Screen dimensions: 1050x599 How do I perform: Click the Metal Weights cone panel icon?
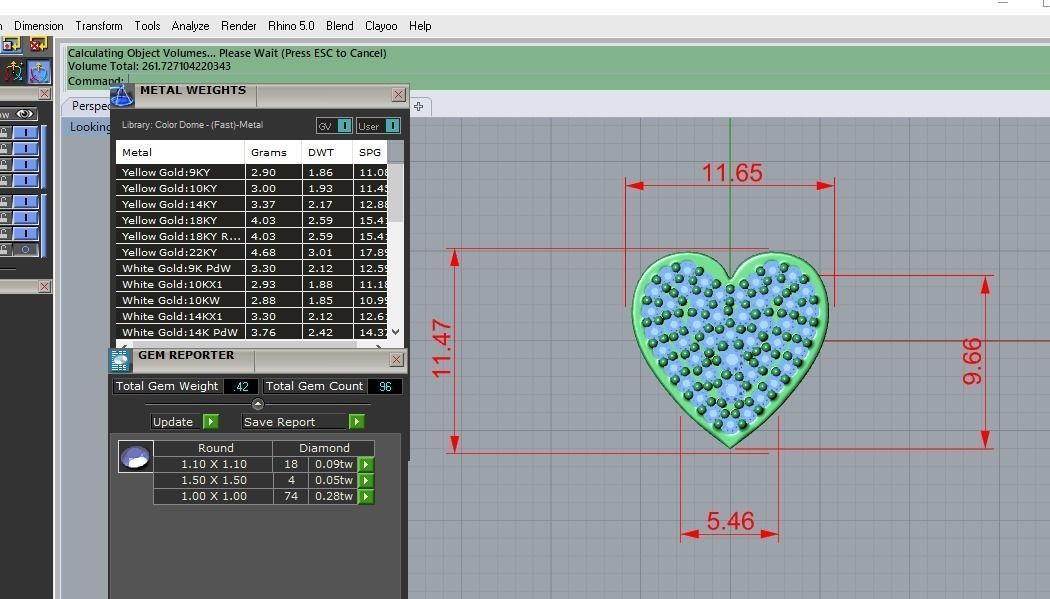tap(122, 96)
